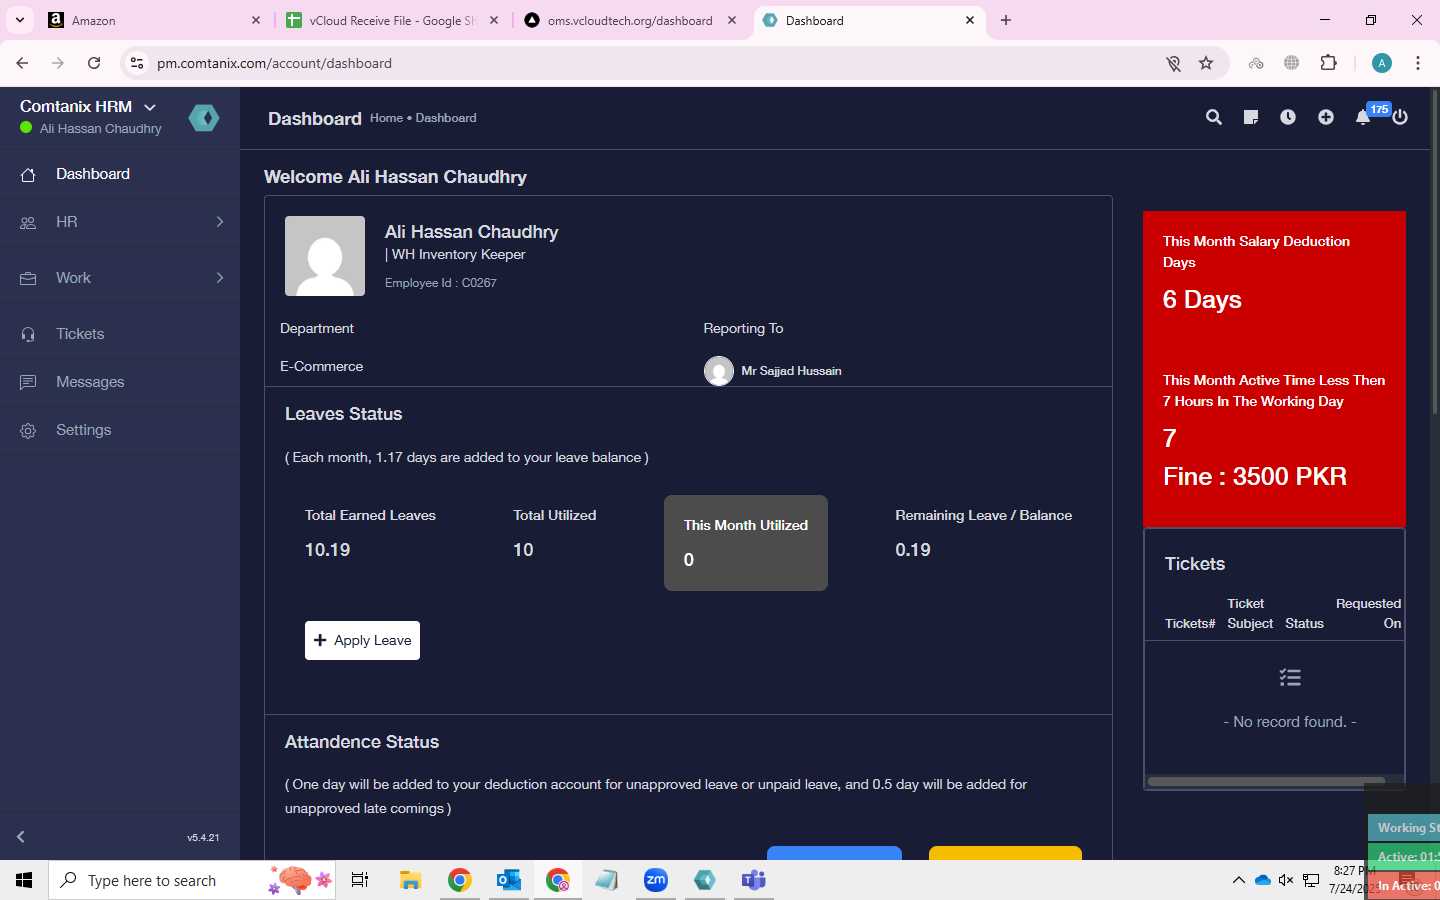Open Zoom from the taskbar
1440x900 pixels.
(656, 880)
